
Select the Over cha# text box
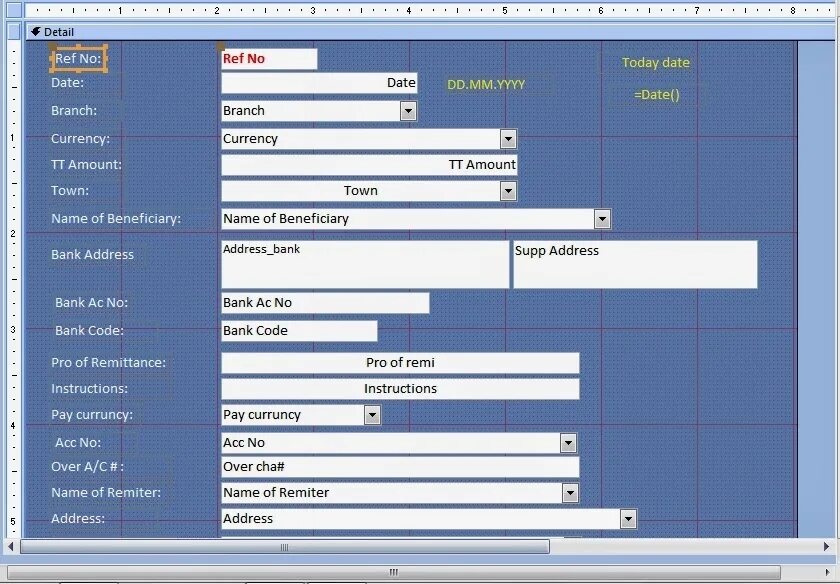[400, 467]
